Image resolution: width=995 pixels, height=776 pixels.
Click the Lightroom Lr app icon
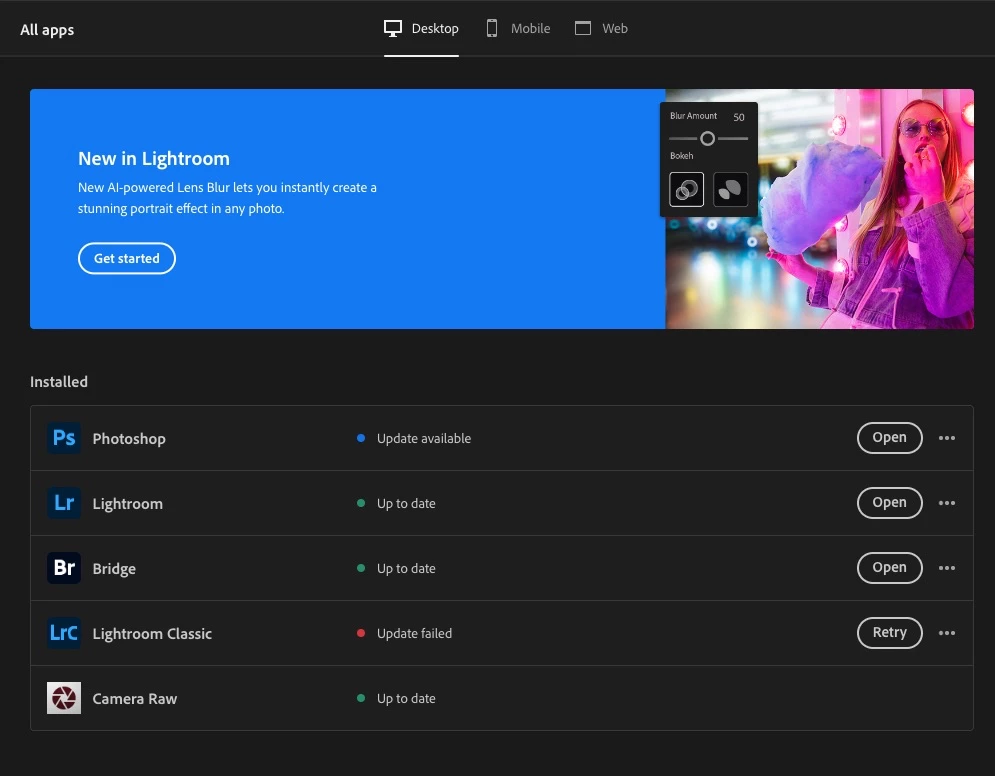coord(64,503)
